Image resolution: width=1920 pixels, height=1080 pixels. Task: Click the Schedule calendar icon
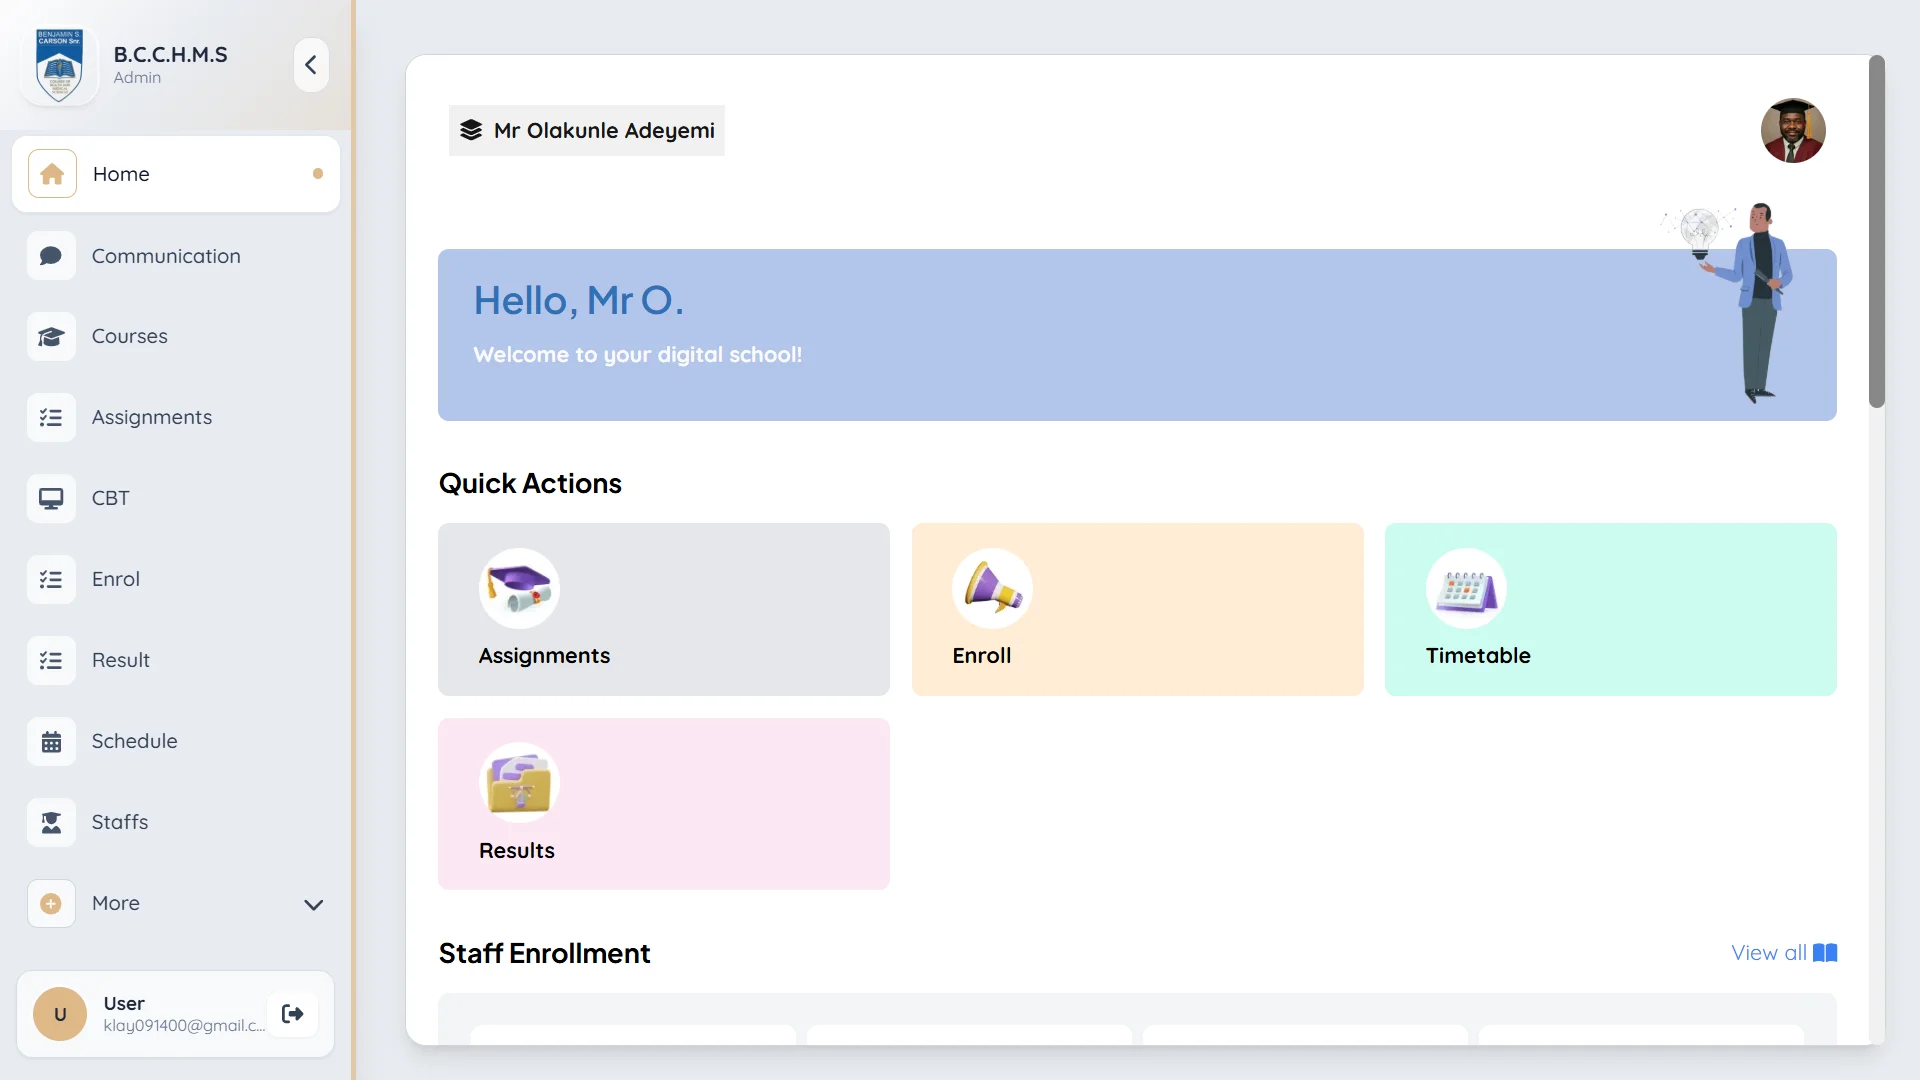51,741
